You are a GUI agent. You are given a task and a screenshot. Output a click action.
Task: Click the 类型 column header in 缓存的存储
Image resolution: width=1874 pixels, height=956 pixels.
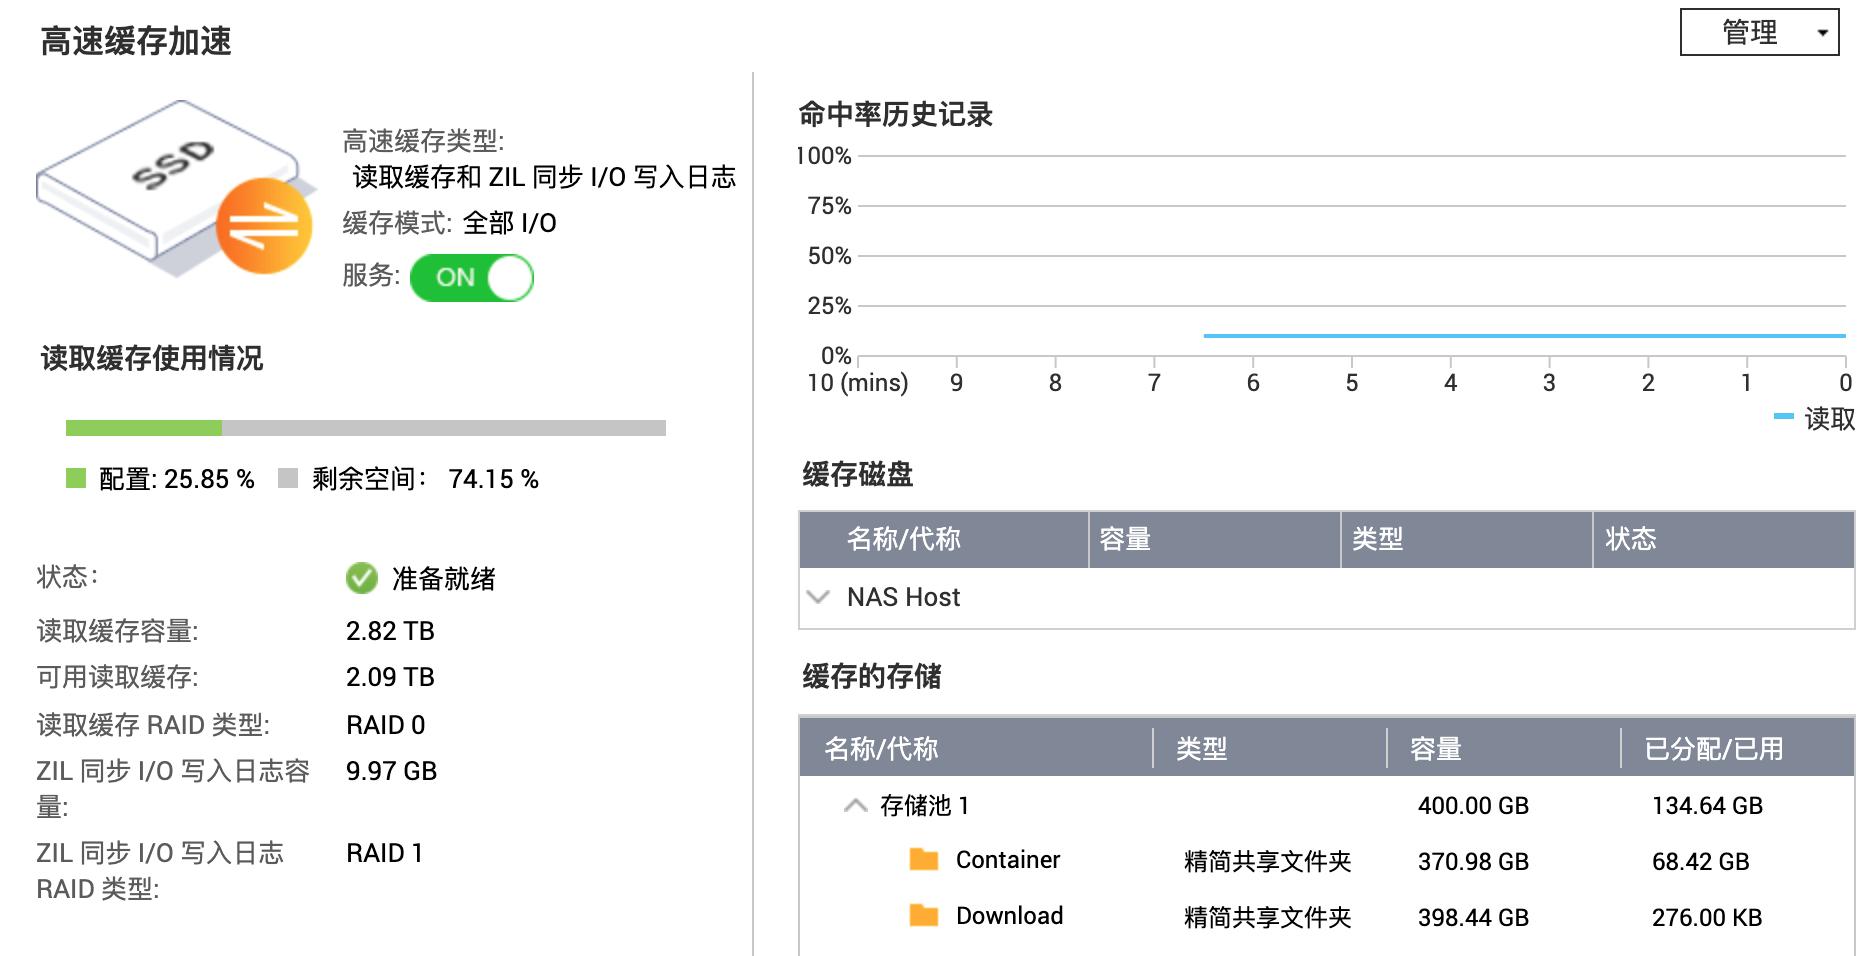coord(1203,749)
